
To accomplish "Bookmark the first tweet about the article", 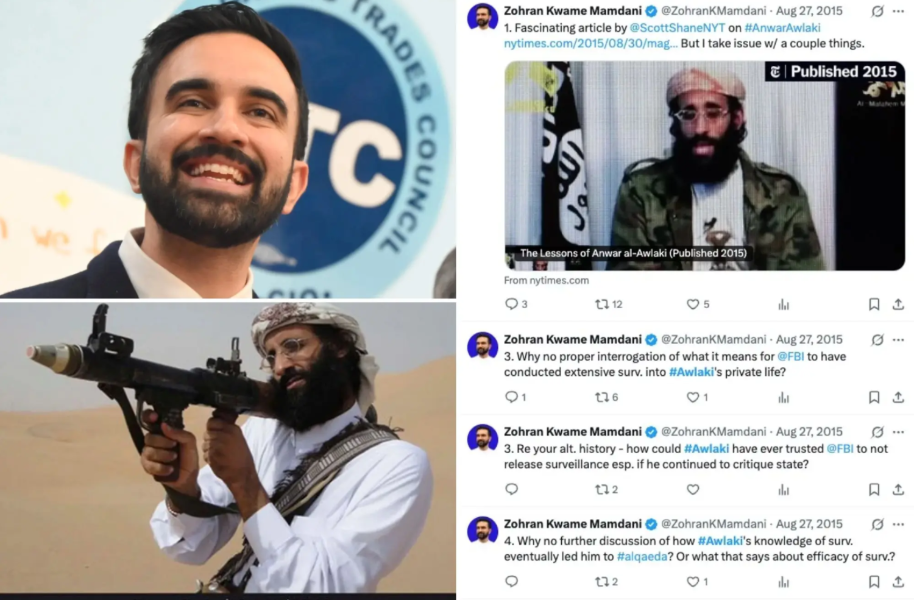I will [x=874, y=304].
